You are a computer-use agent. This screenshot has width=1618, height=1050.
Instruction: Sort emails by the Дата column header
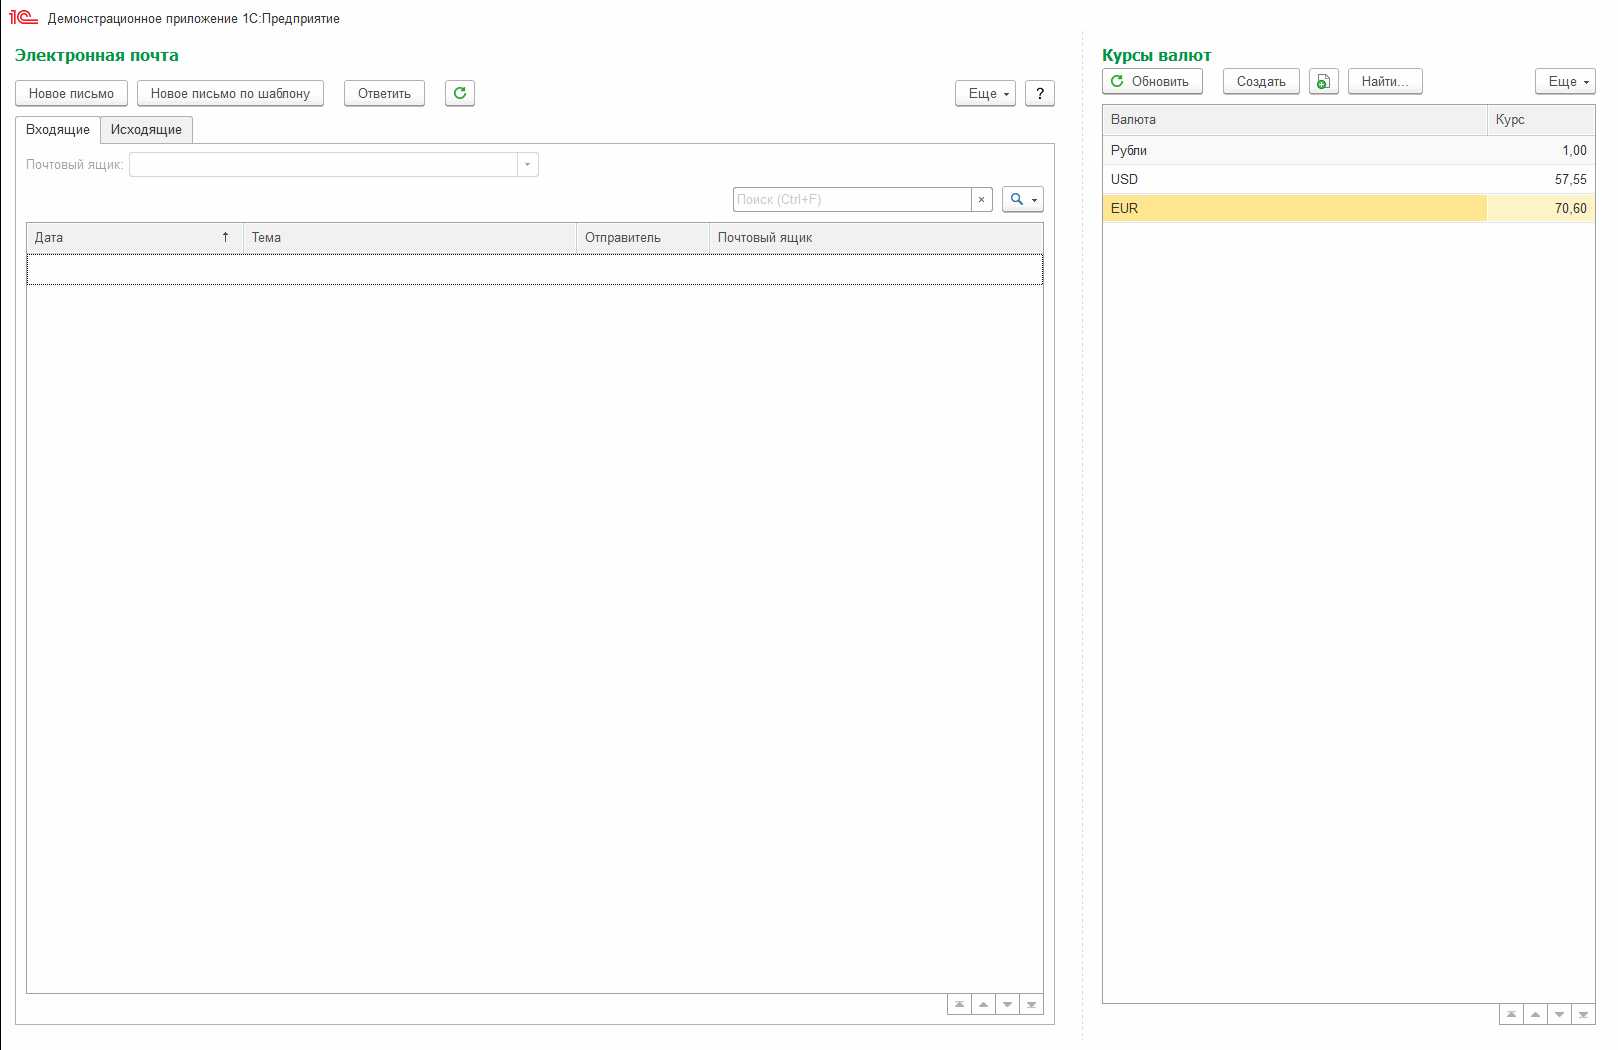click(x=134, y=237)
